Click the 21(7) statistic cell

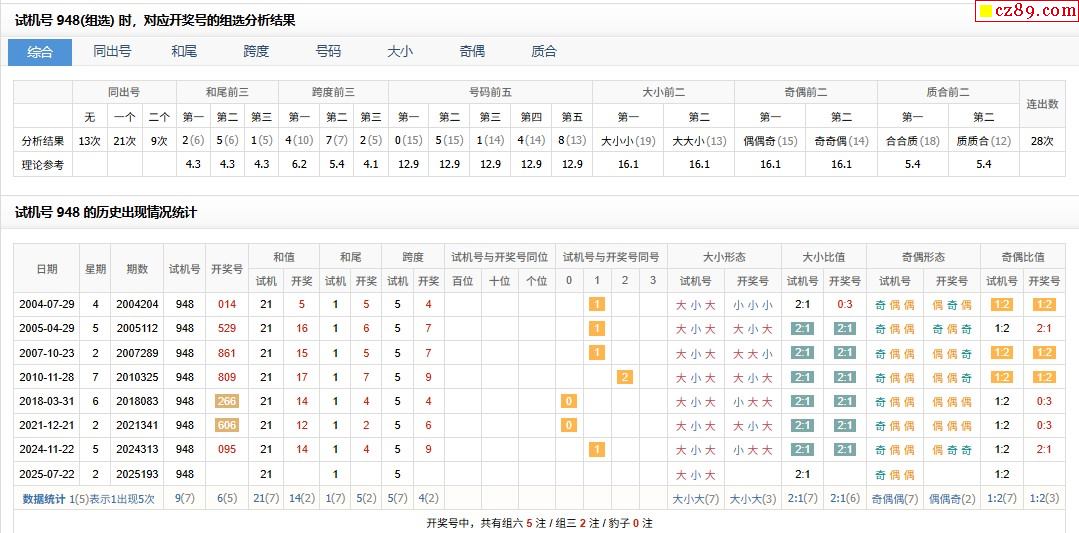(x=266, y=499)
